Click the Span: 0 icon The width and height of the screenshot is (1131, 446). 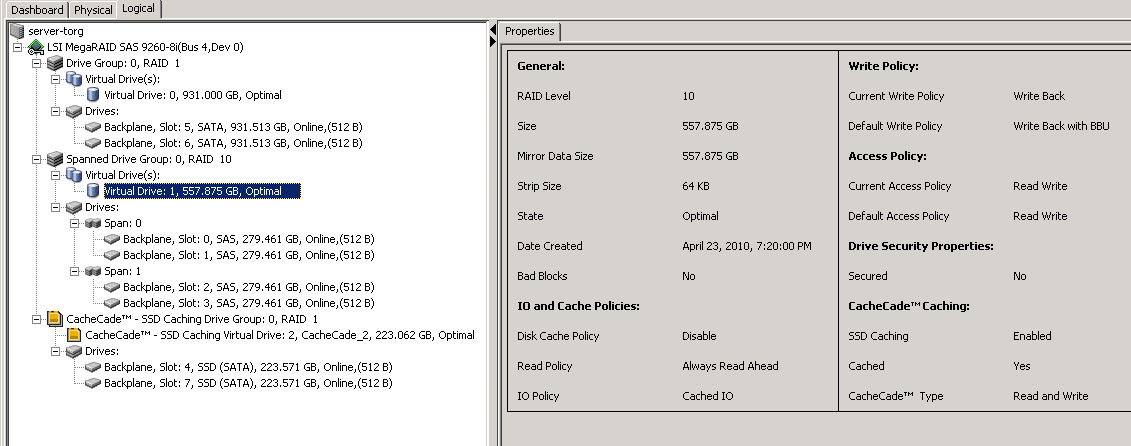coord(93,223)
